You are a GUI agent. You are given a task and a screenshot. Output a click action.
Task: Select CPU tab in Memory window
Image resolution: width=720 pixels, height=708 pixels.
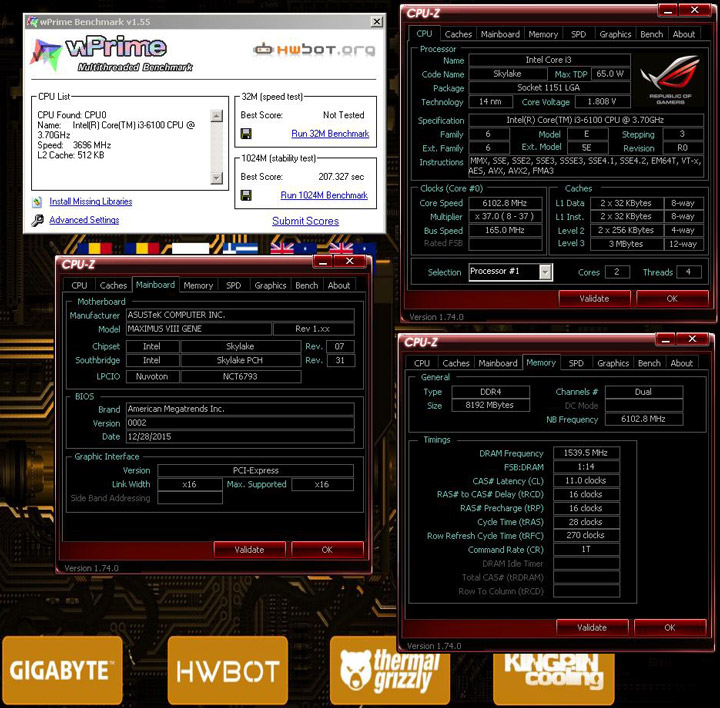click(422, 363)
